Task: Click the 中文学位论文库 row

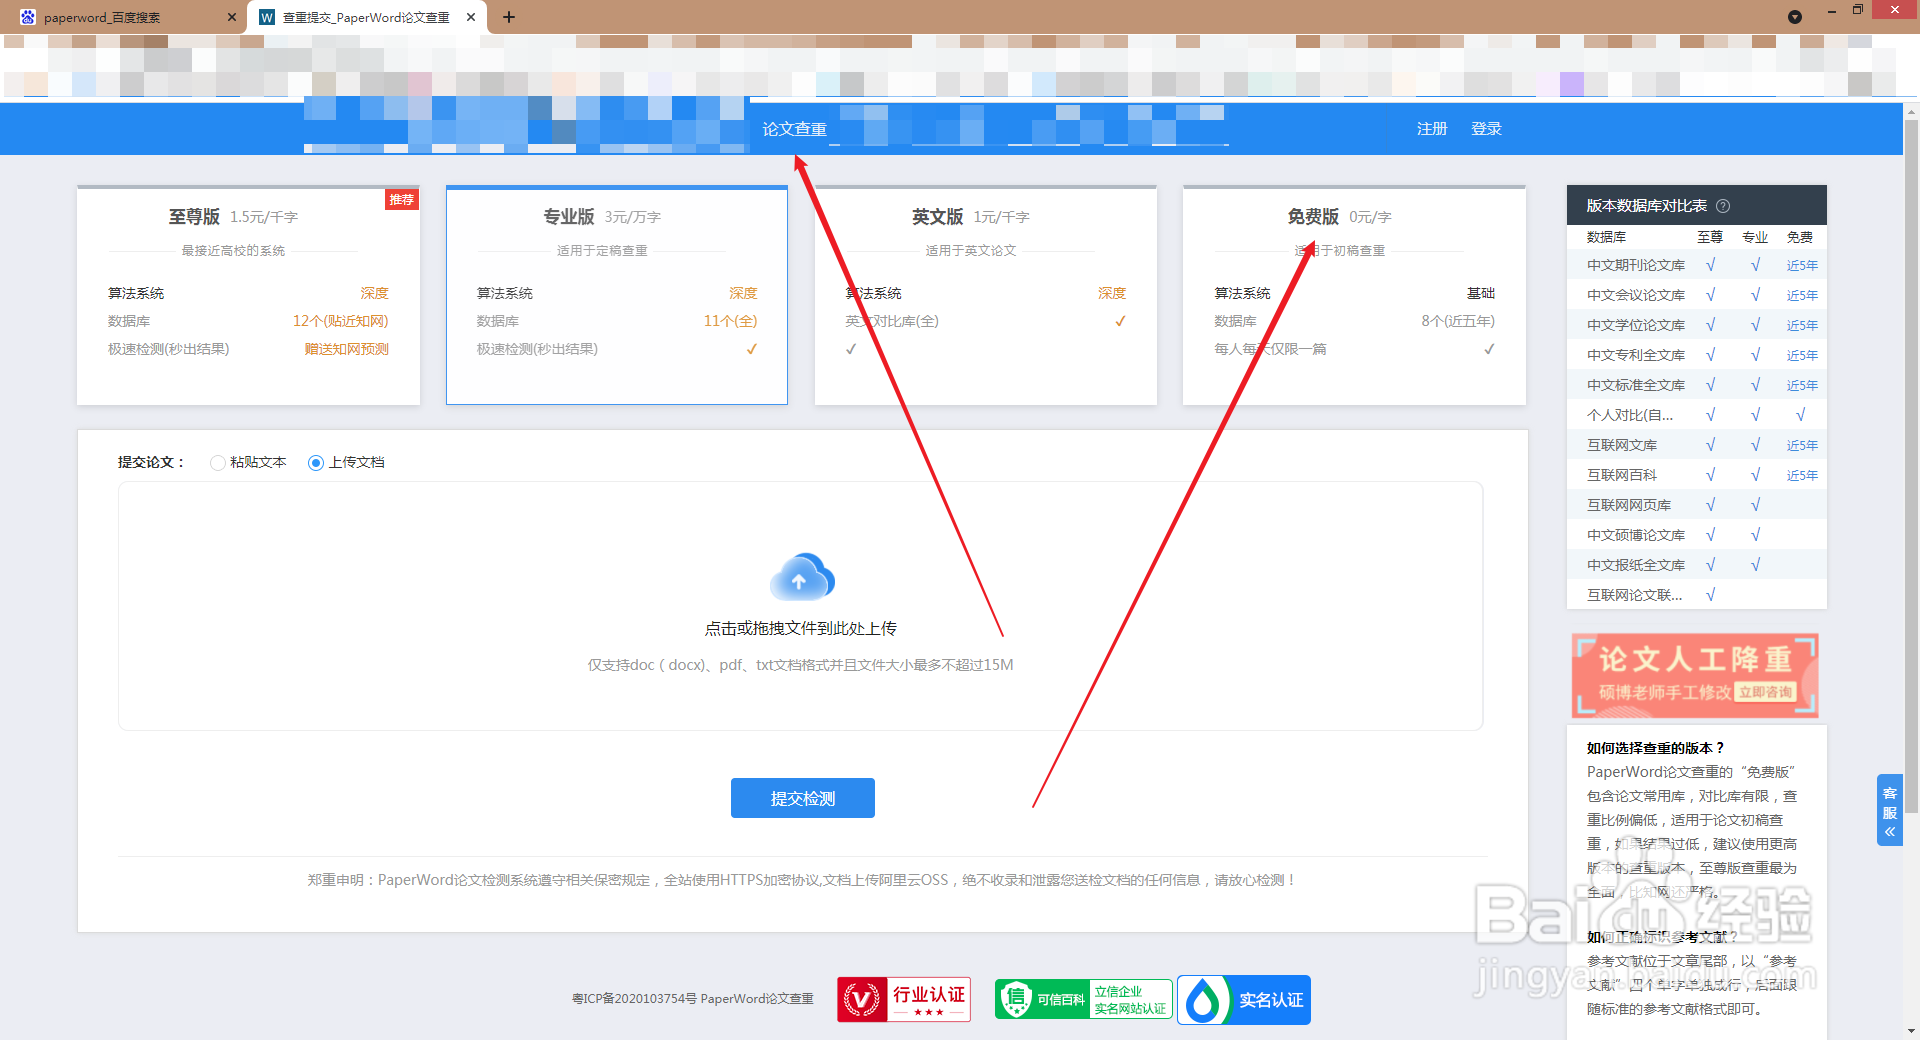Action: 1697,325
